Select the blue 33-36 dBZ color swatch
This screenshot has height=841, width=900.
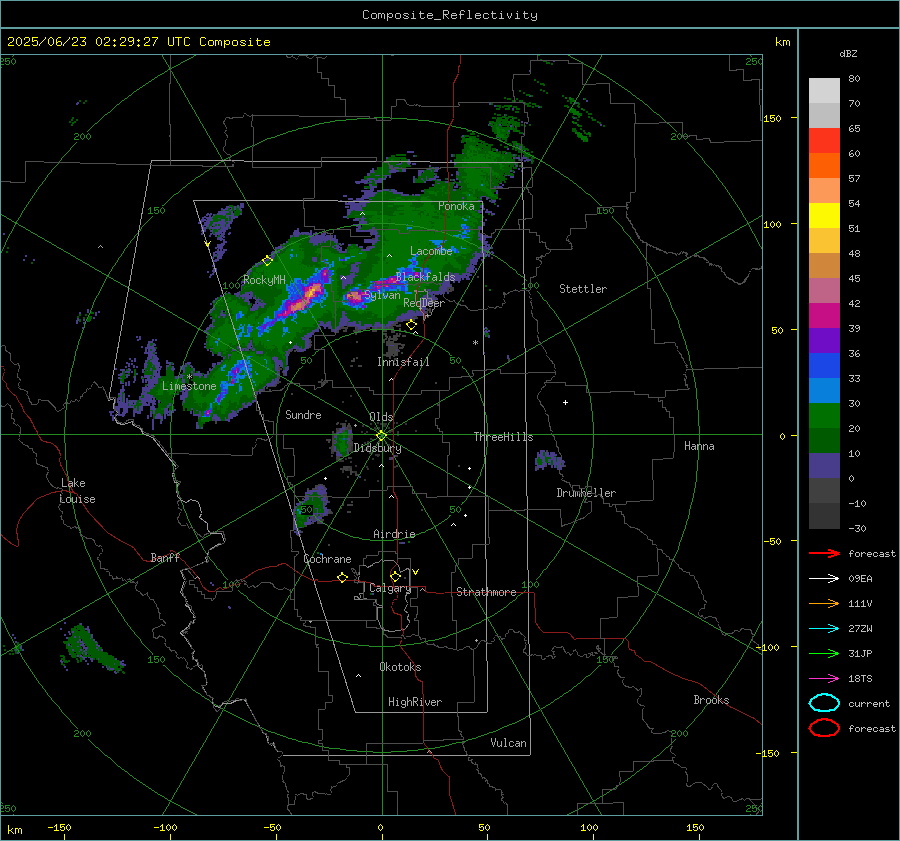(x=824, y=366)
